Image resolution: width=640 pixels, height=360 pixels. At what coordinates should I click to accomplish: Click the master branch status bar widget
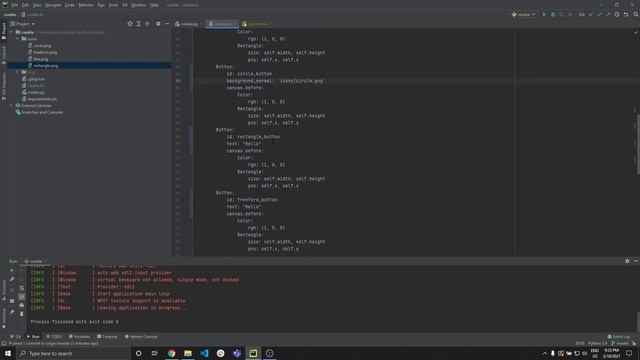[621, 343]
